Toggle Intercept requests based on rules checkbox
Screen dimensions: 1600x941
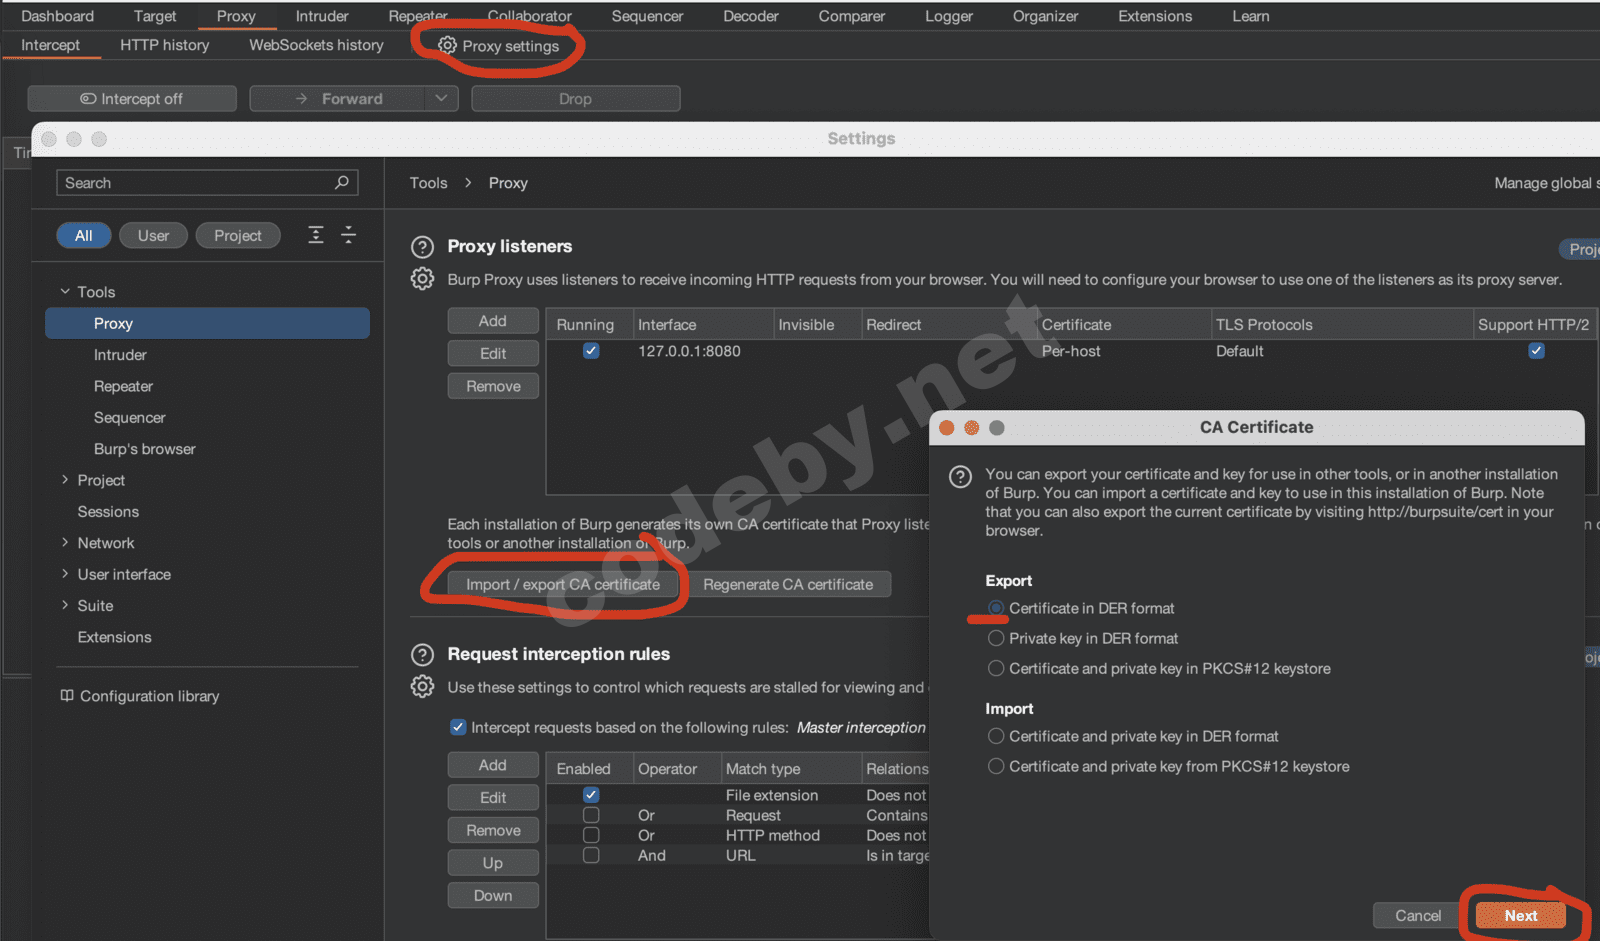pyautogui.click(x=458, y=727)
